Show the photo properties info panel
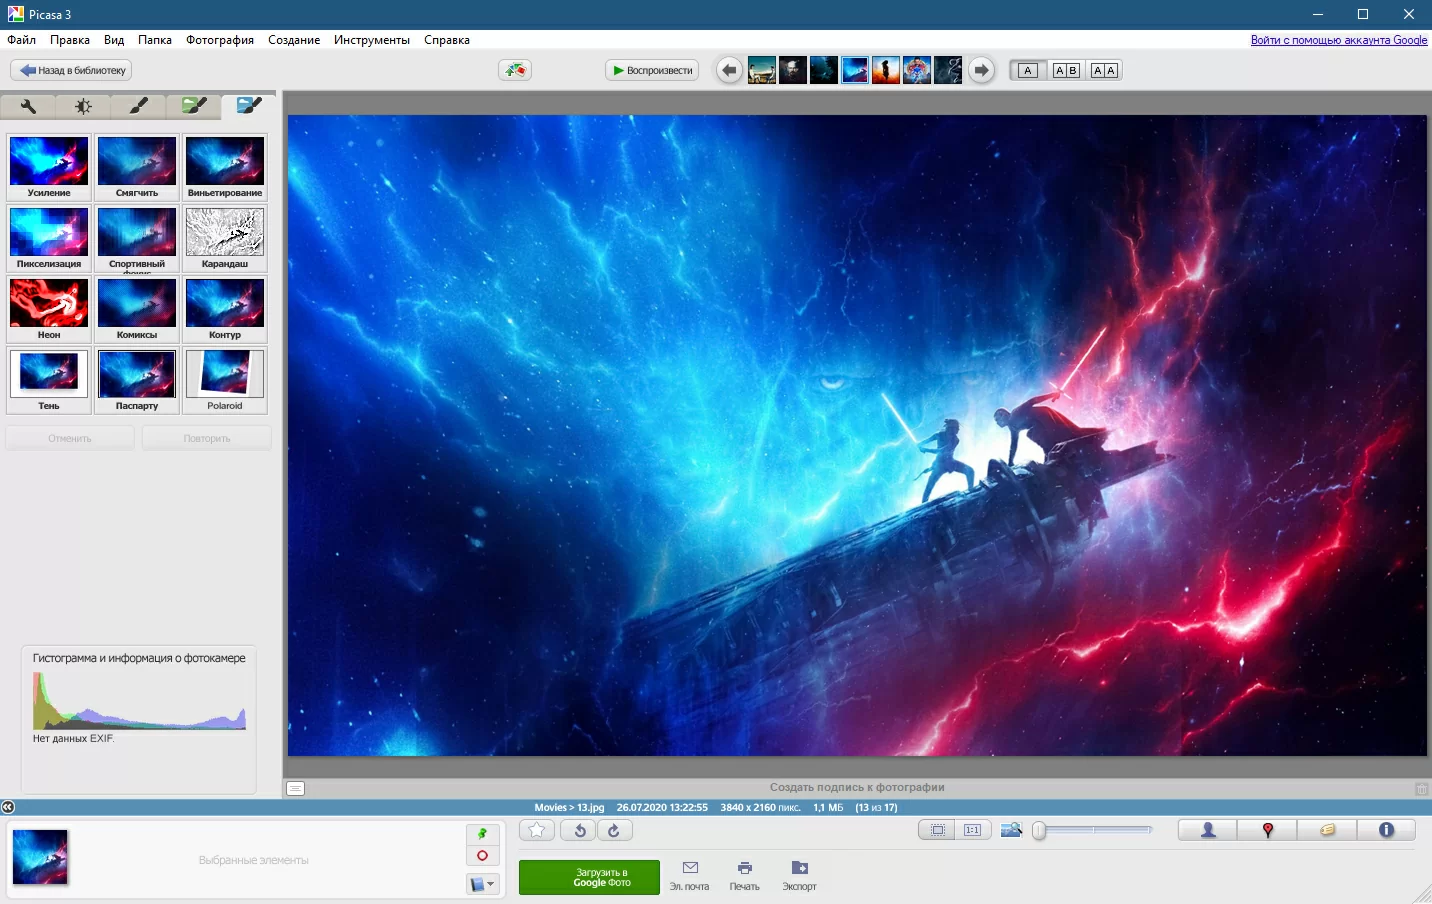Viewport: 1432px width, 904px height. tap(1386, 830)
